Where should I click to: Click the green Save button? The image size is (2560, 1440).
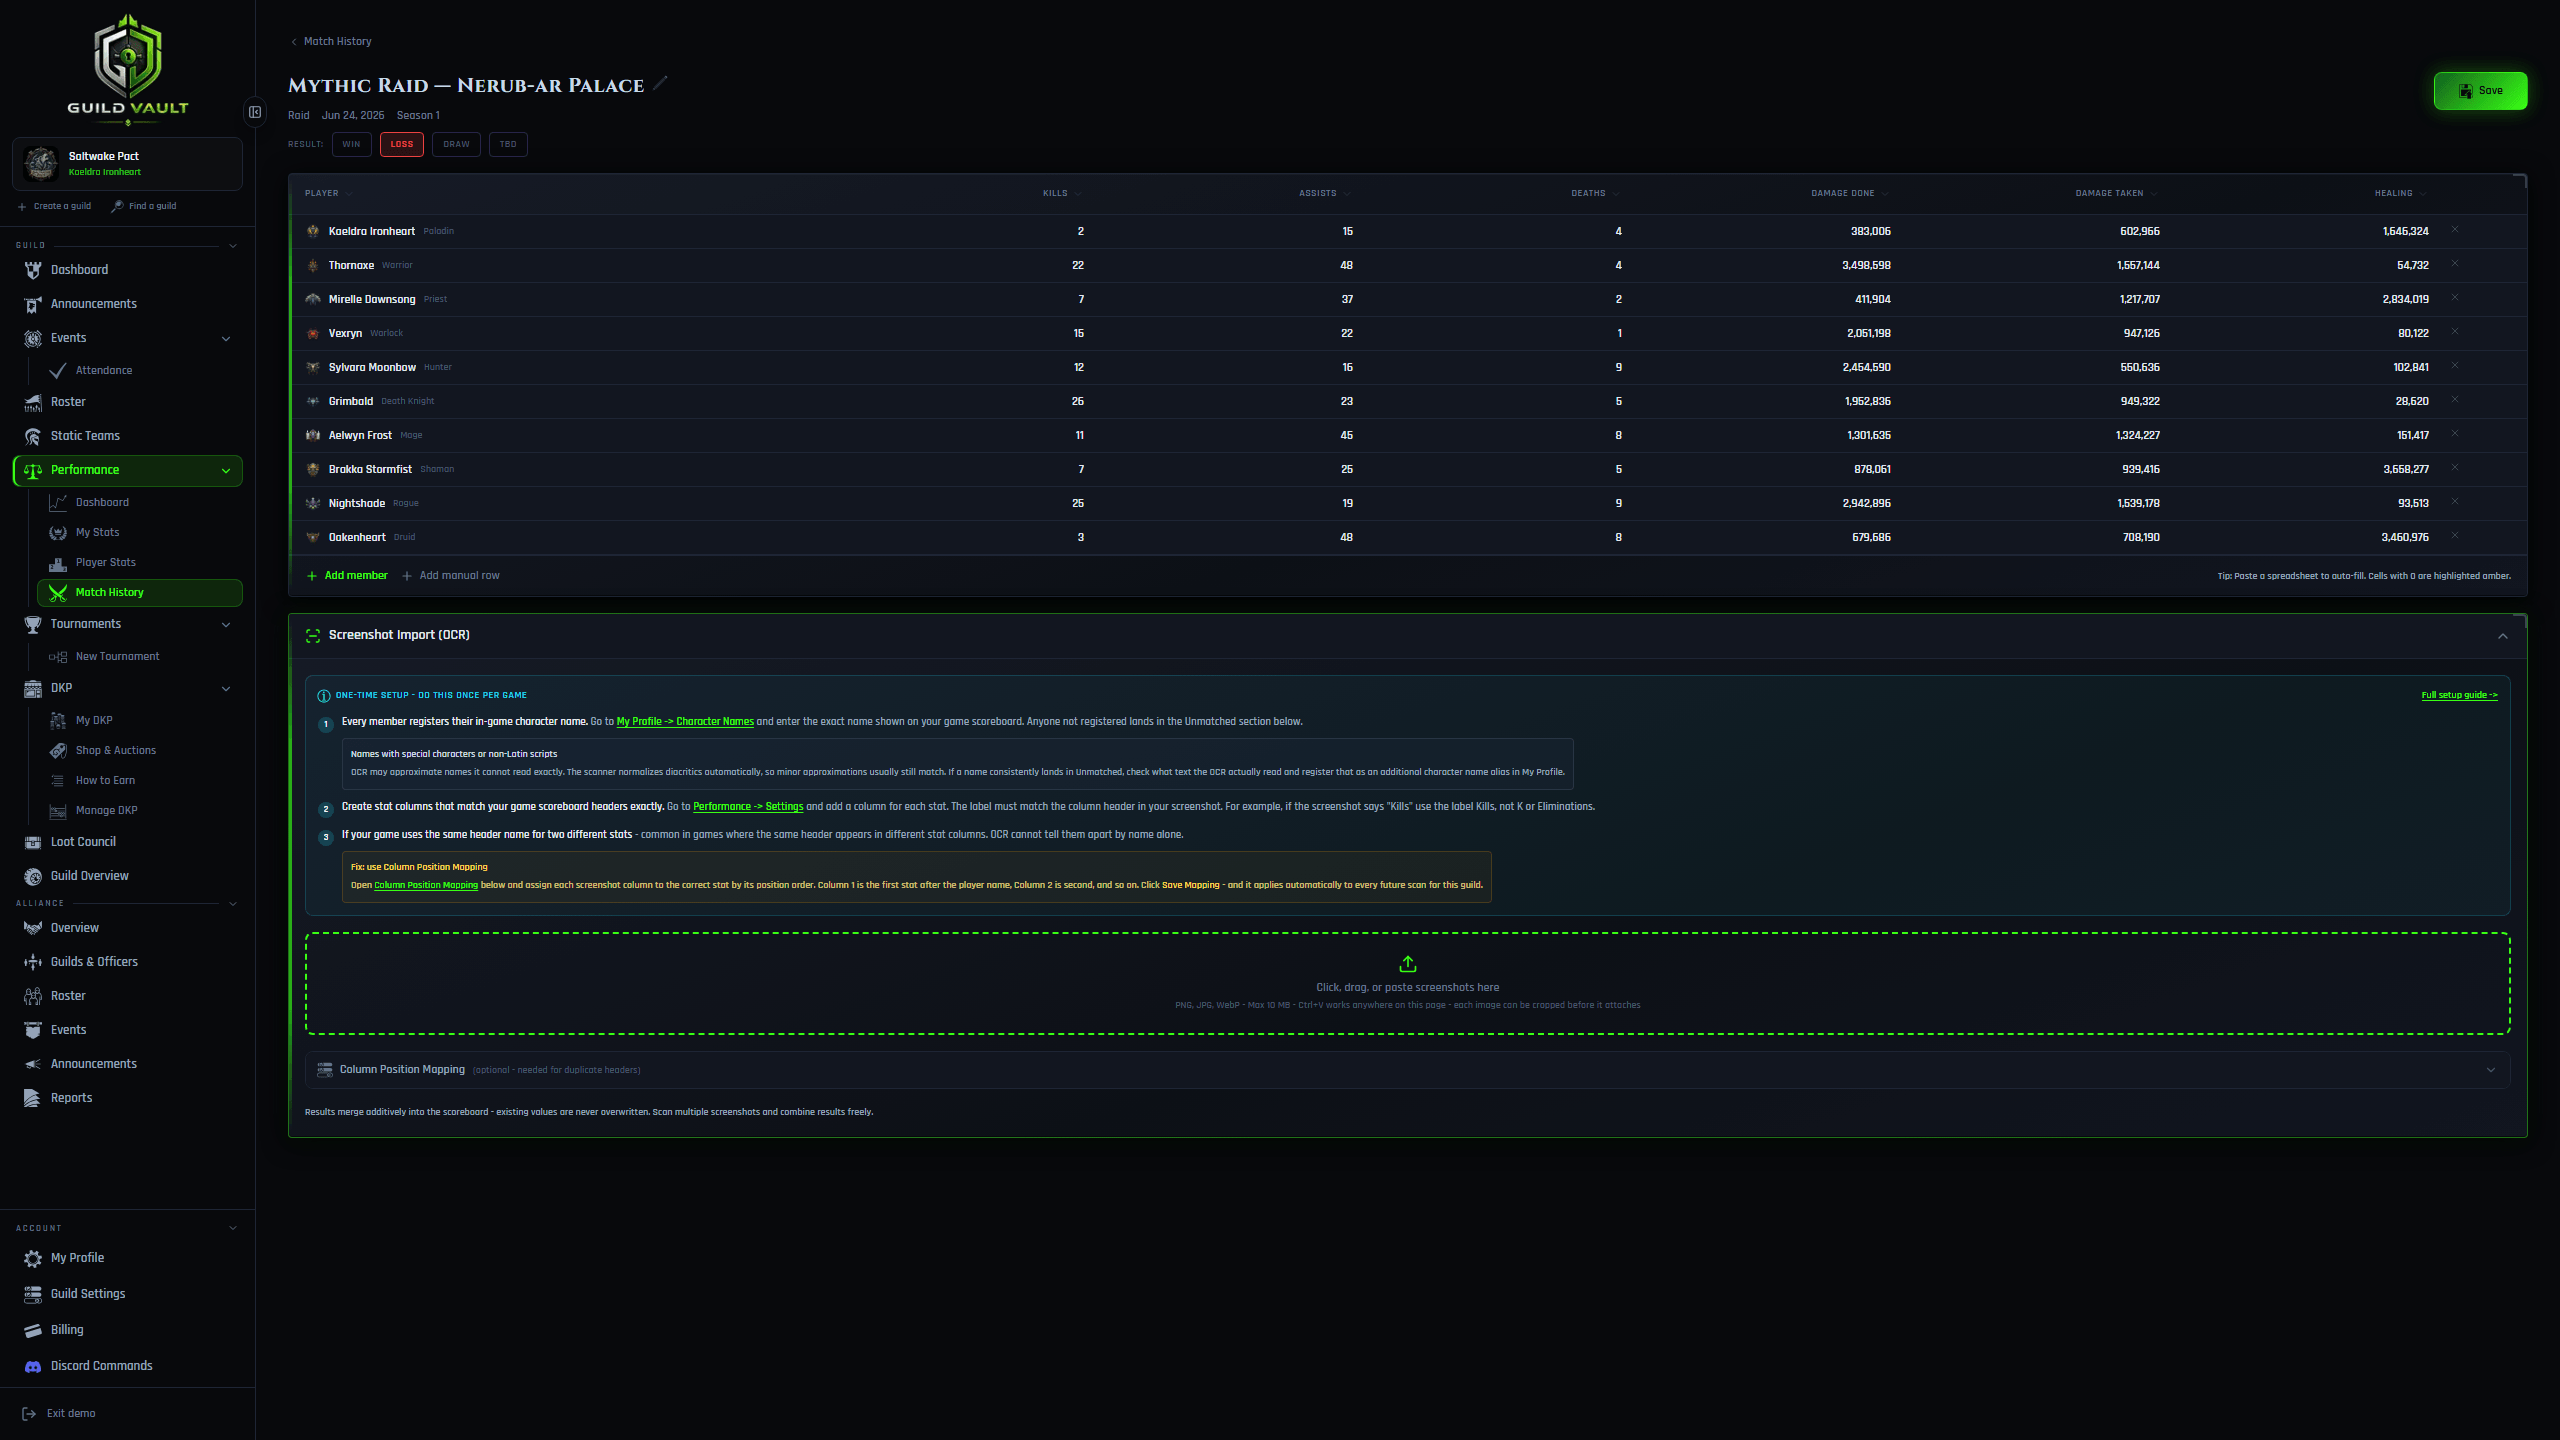coord(2480,91)
